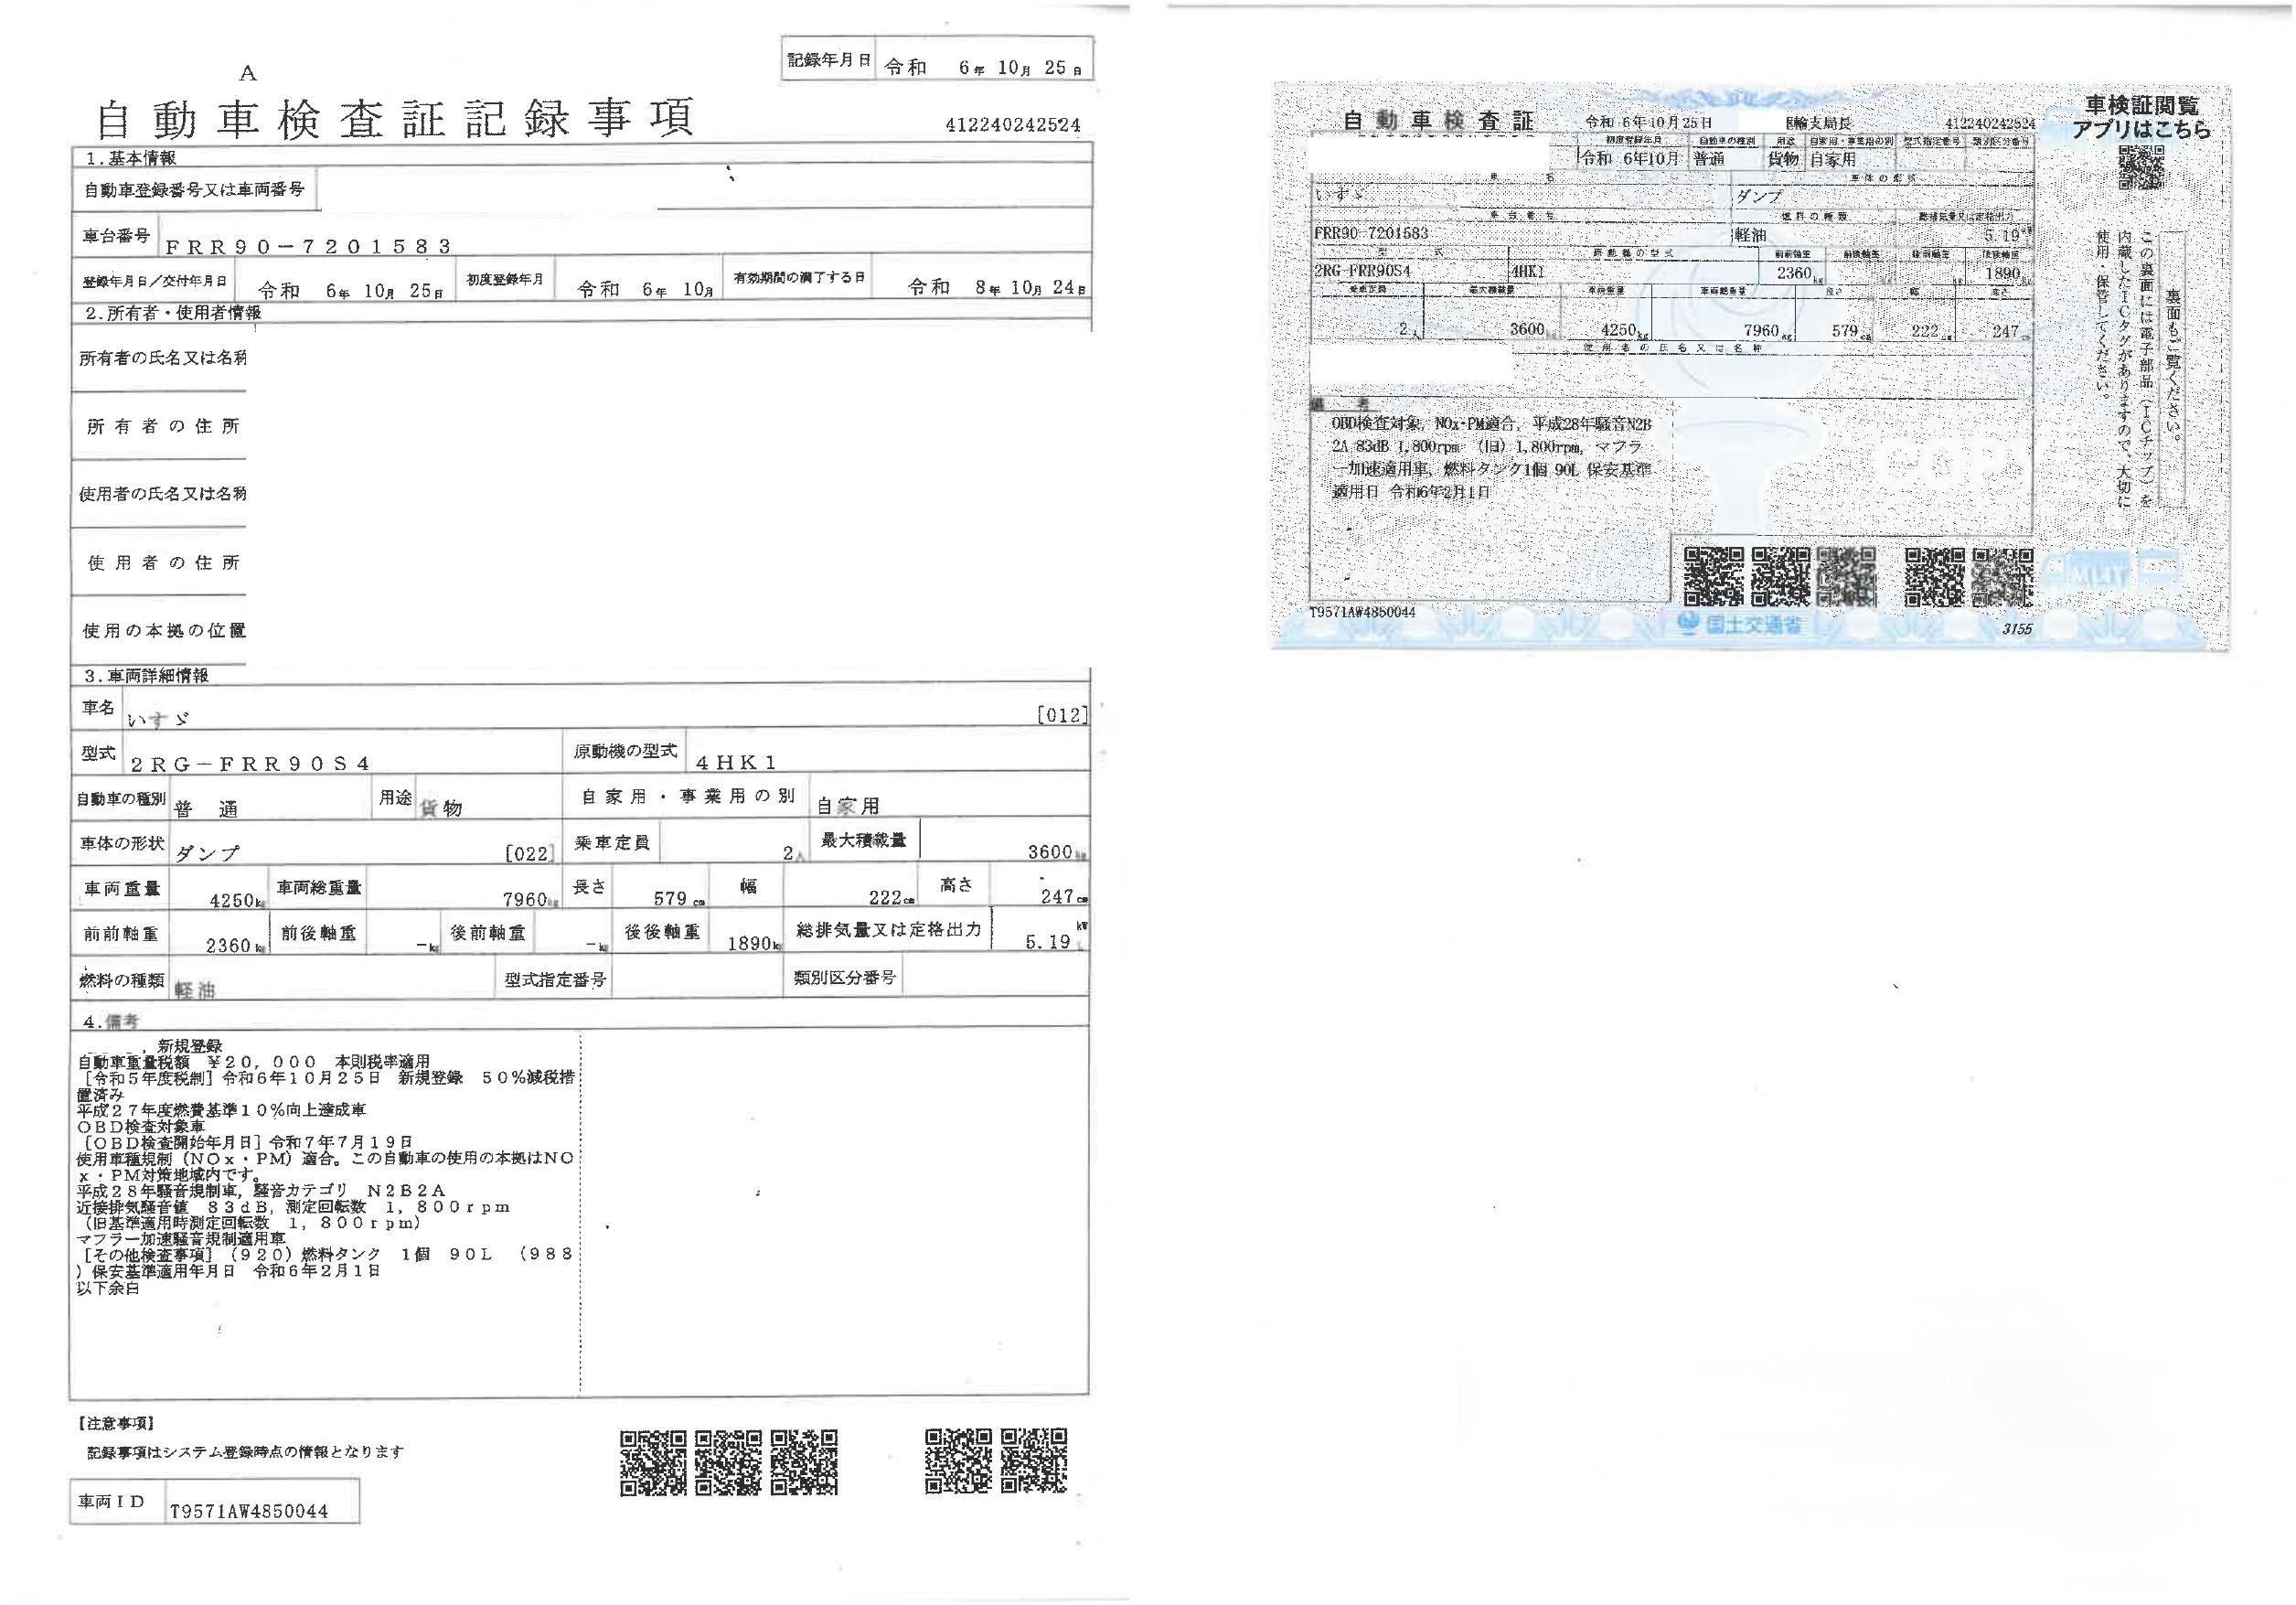The image size is (2296, 1605).
Task: Click the 総排気量又は定格出力 label on the record sheet
Action: pyautogui.click(x=889, y=929)
